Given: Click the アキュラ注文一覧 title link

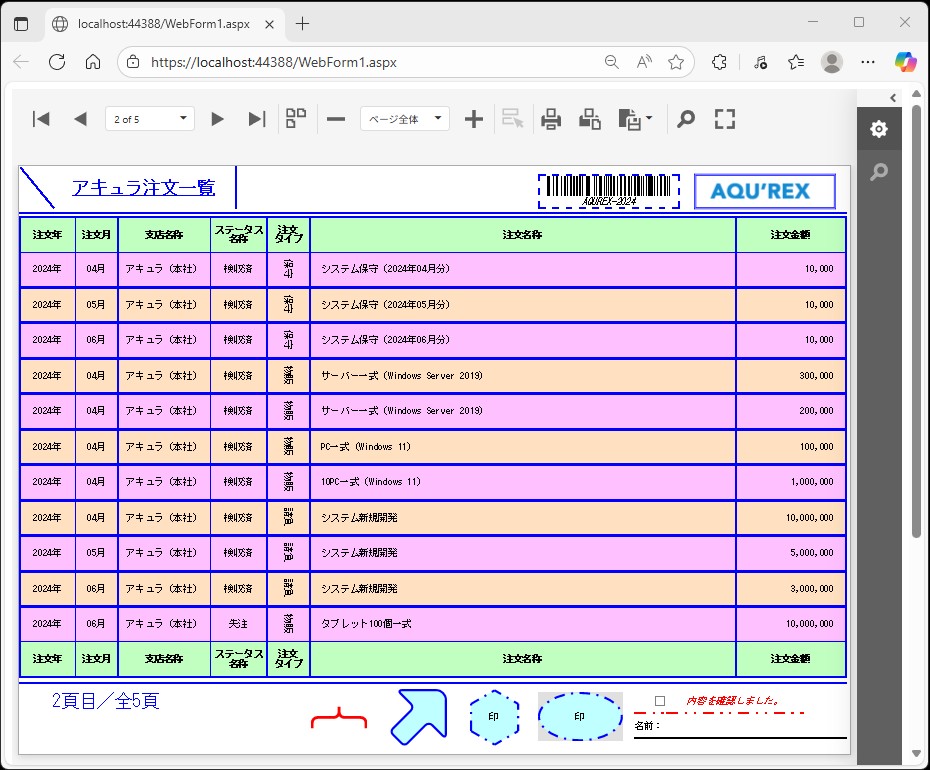Looking at the screenshot, I should [143, 188].
